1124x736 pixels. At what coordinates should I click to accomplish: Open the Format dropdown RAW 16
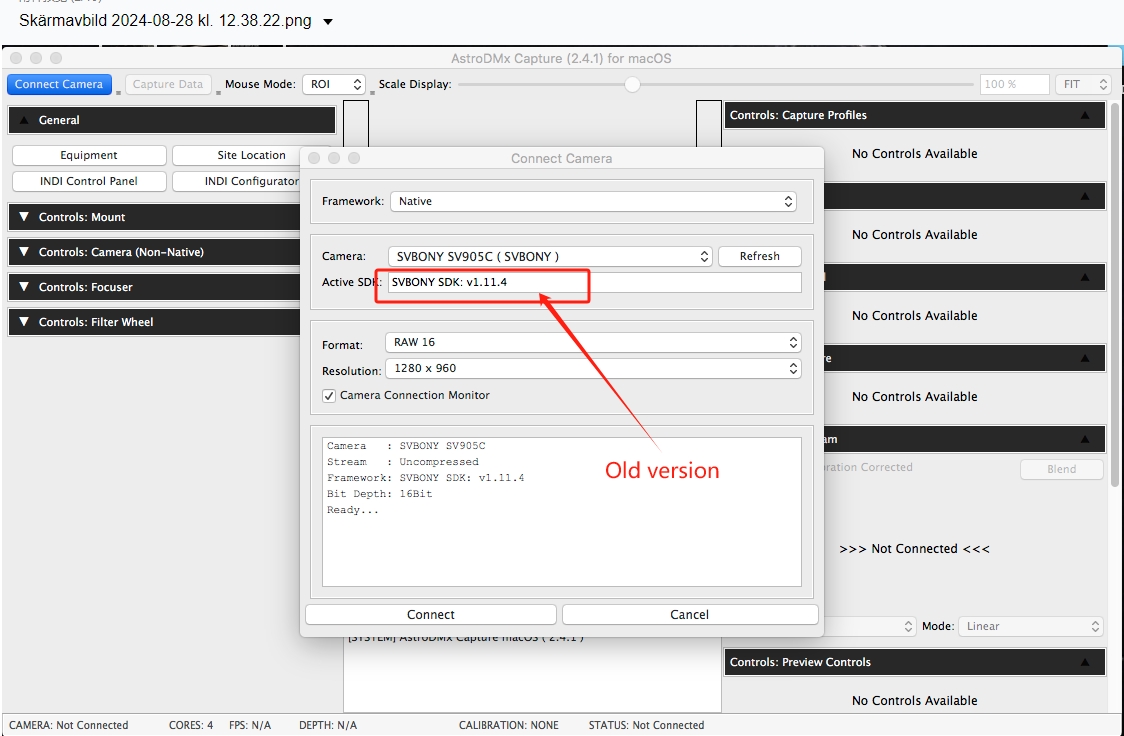[x=593, y=342]
